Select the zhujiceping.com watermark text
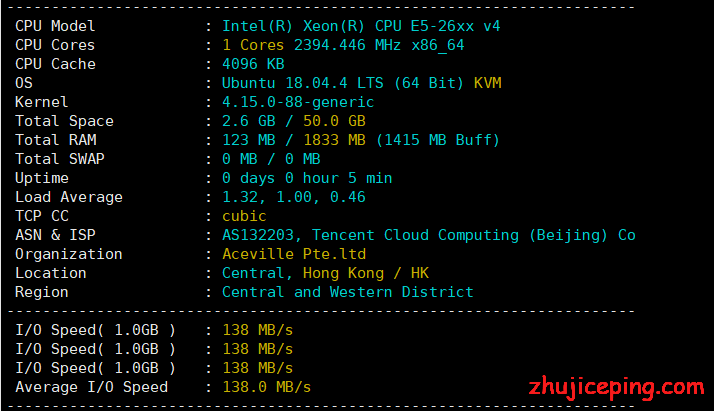Viewport: 714px width, 411px height. [617, 388]
